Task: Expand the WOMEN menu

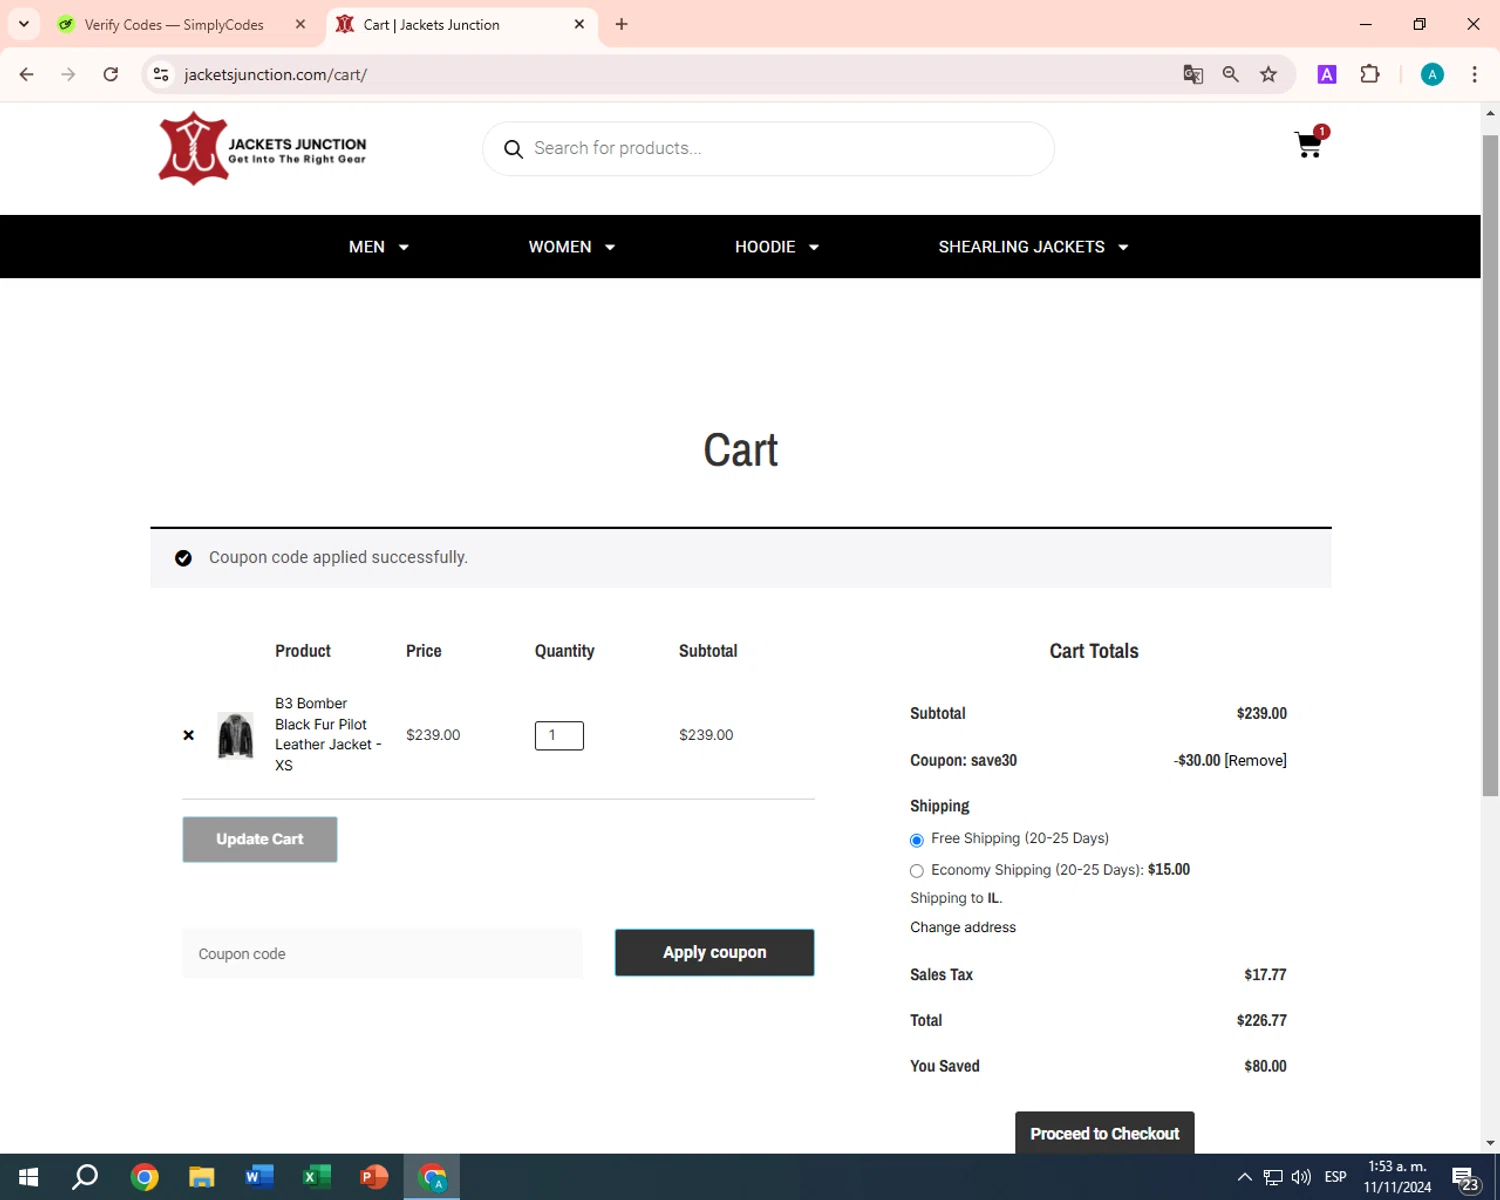Action: (x=572, y=247)
